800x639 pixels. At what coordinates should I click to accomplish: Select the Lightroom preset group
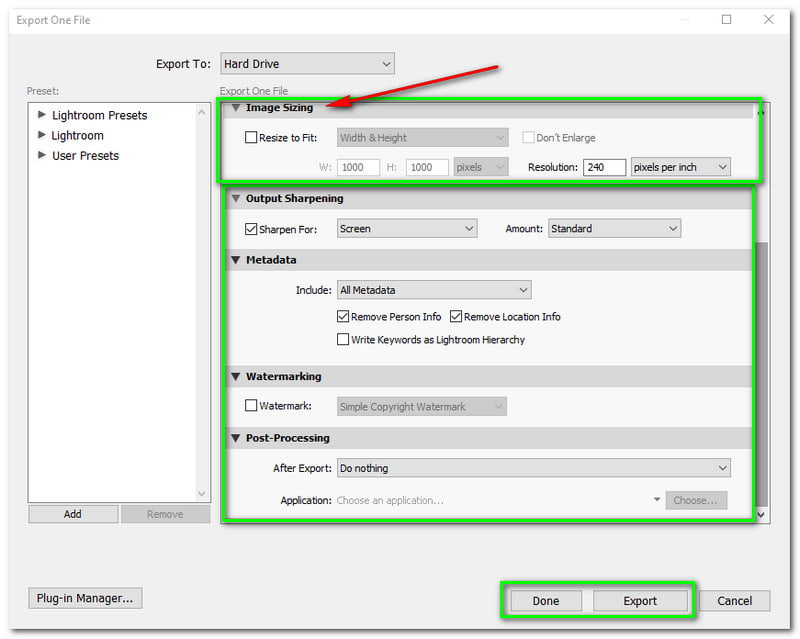point(77,135)
